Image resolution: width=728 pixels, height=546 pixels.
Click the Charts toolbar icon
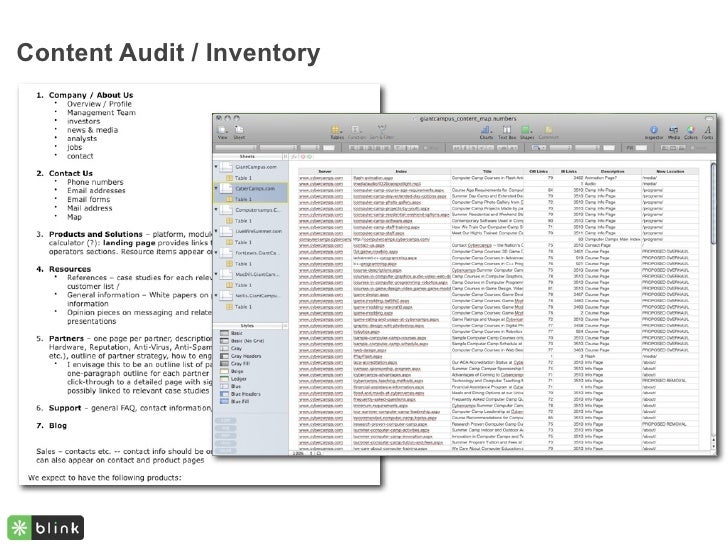(x=486, y=132)
